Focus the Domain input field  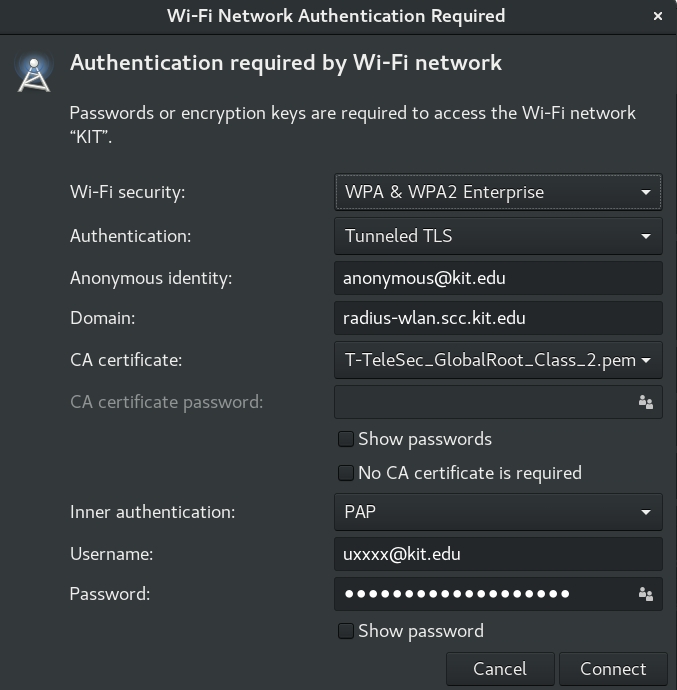tap(497, 319)
